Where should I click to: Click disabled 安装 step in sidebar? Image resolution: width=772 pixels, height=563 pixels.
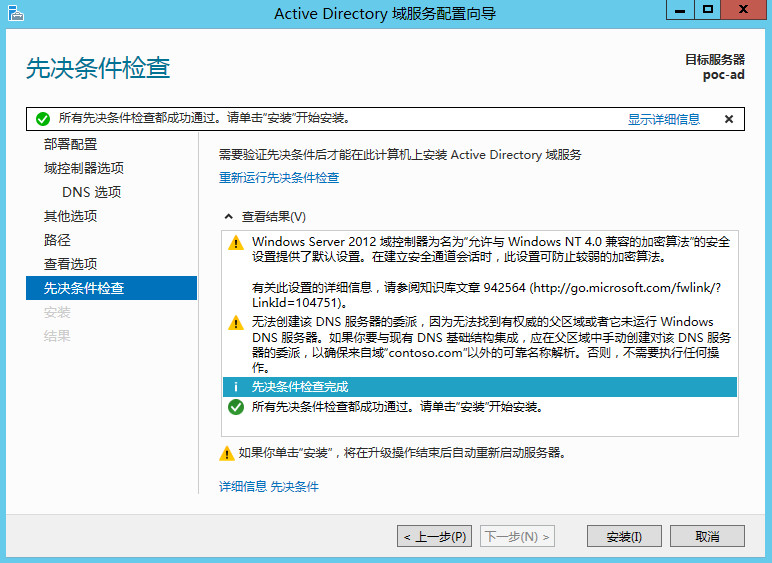[x=57, y=312]
